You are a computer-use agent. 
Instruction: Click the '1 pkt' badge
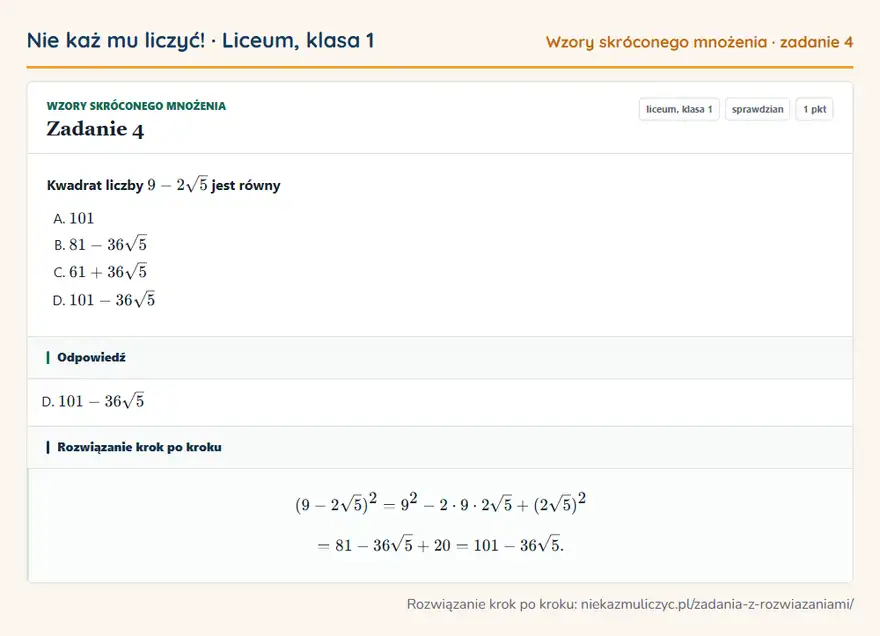click(814, 109)
